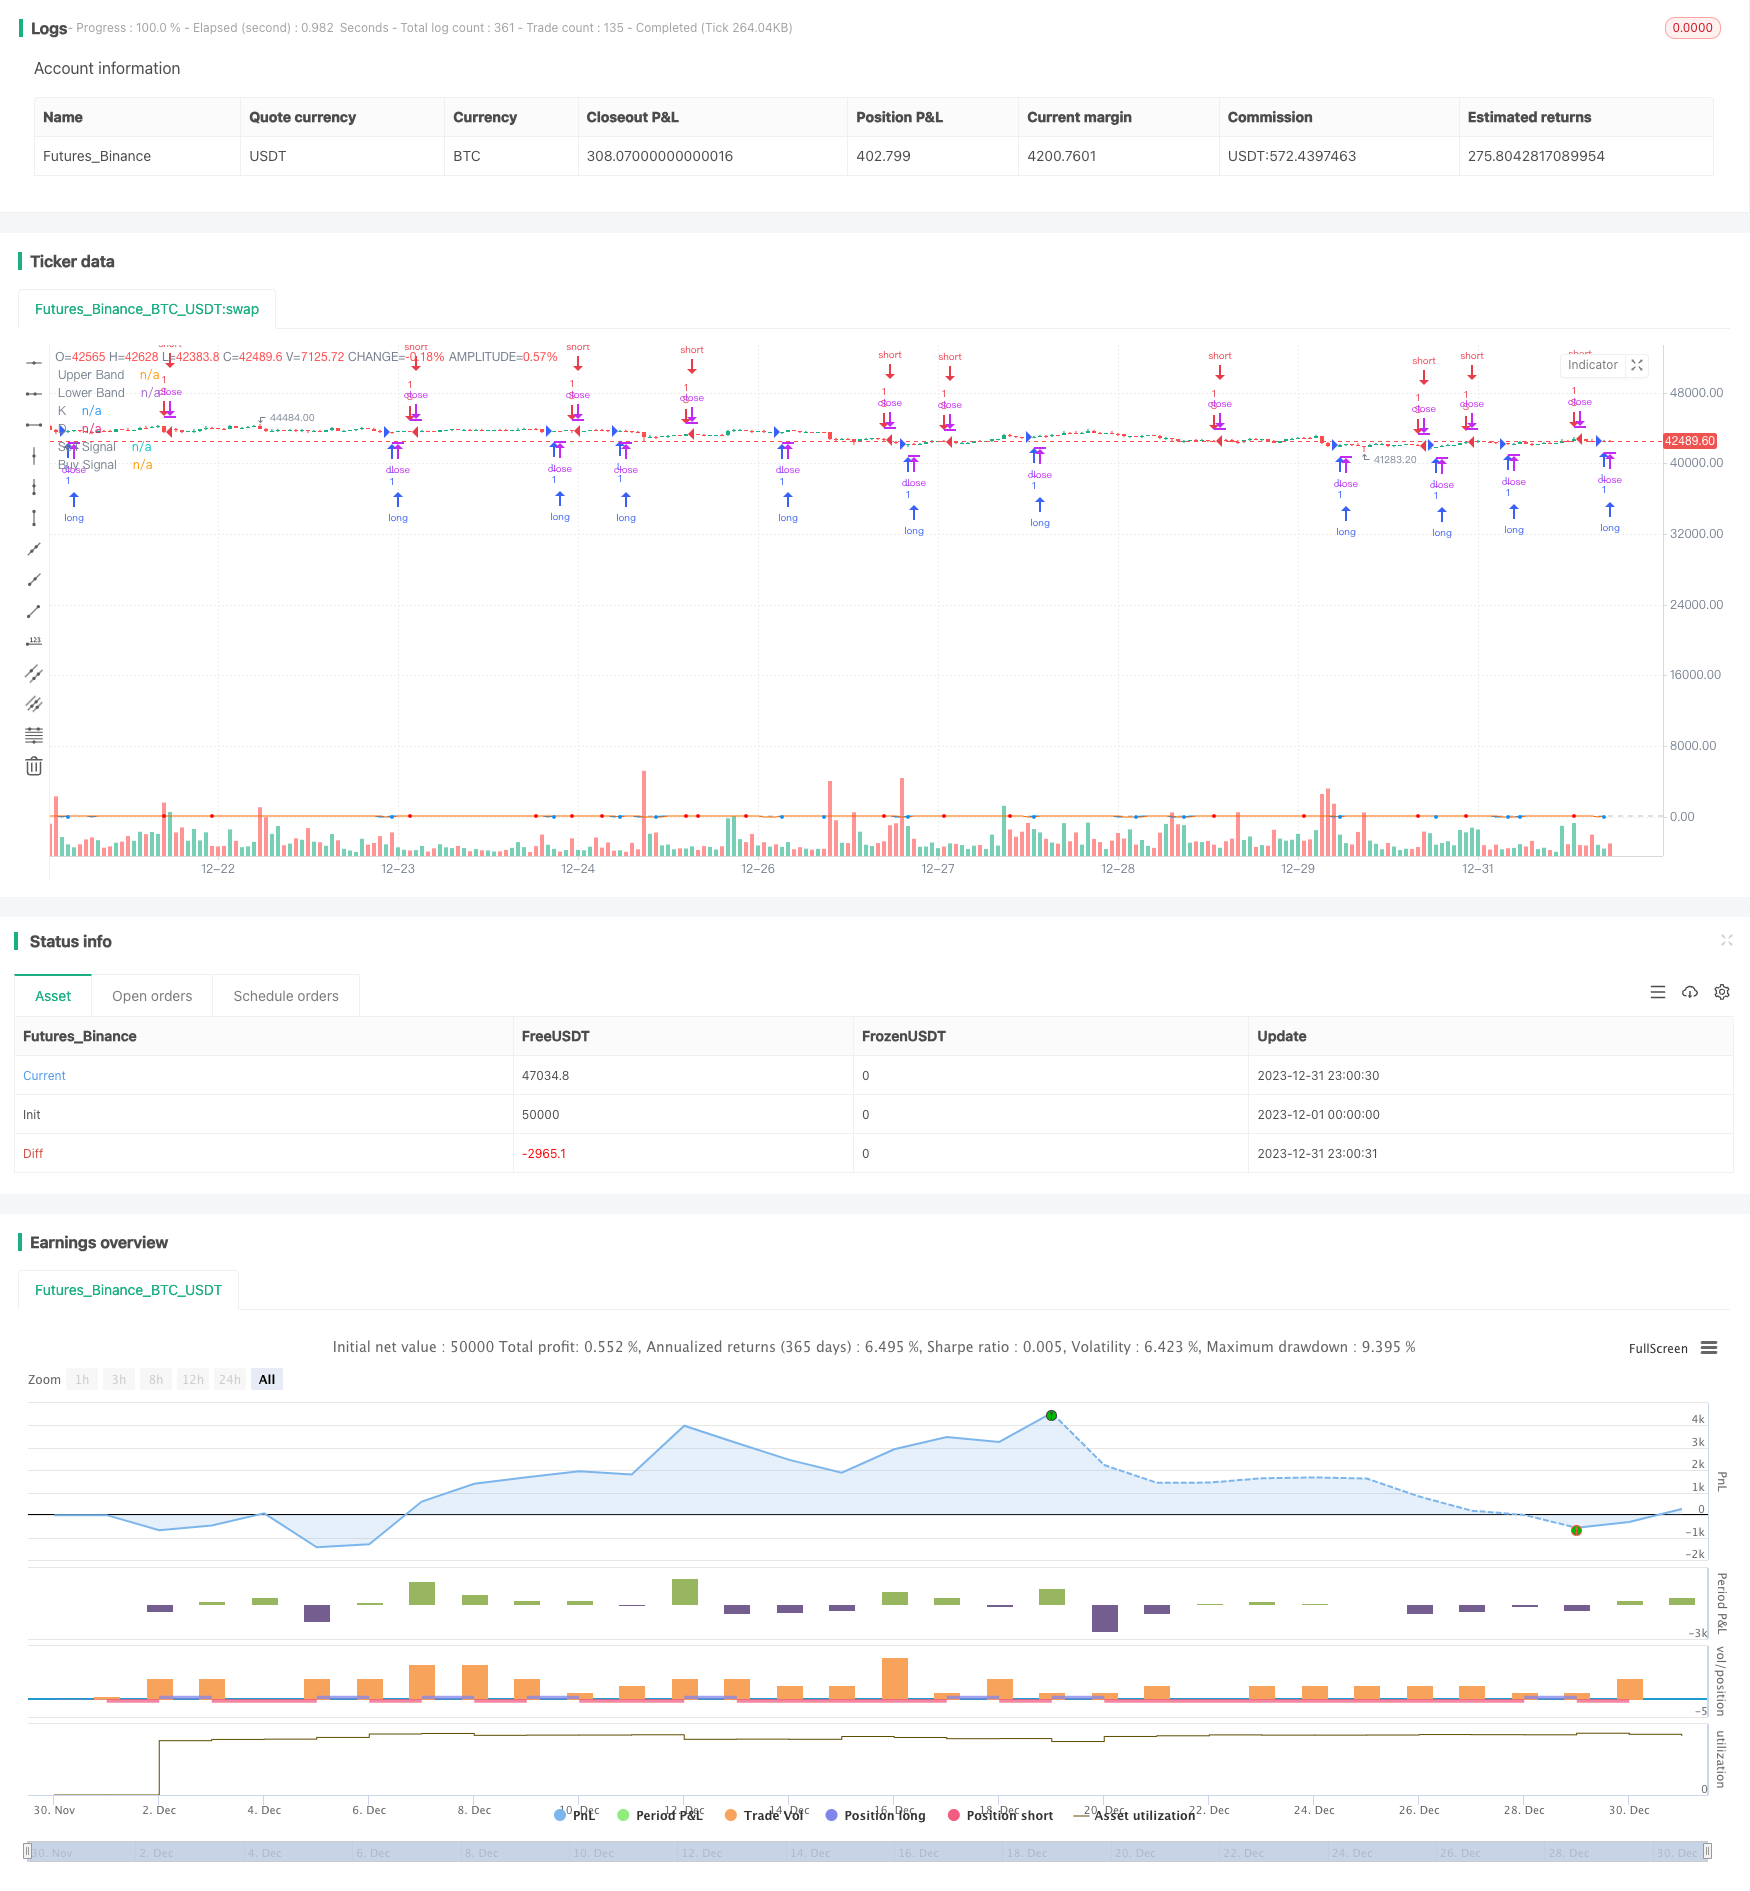The width and height of the screenshot is (1750, 1891).
Task: Toggle the Position long series in the legend
Action: [875, 1815]
